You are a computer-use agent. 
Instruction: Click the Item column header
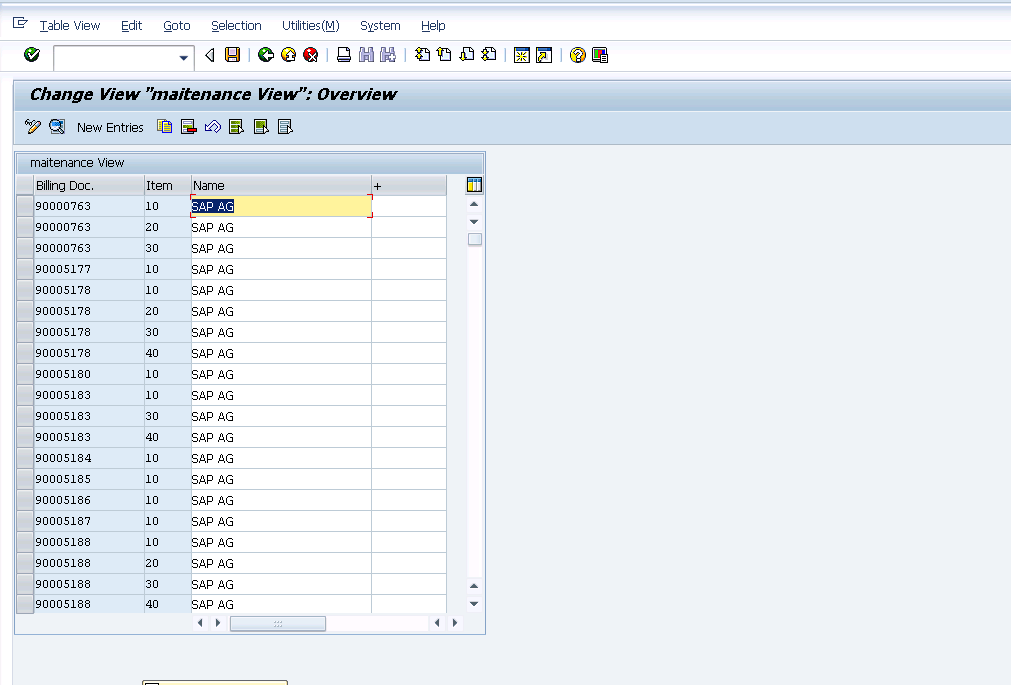click(168, 185)
